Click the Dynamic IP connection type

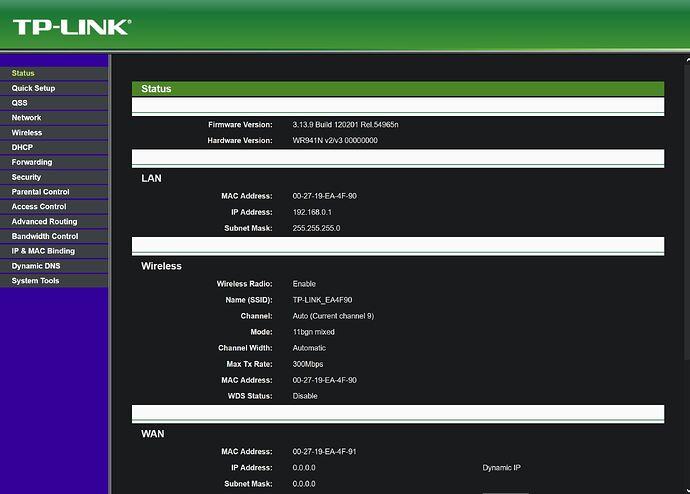[502, 468]
